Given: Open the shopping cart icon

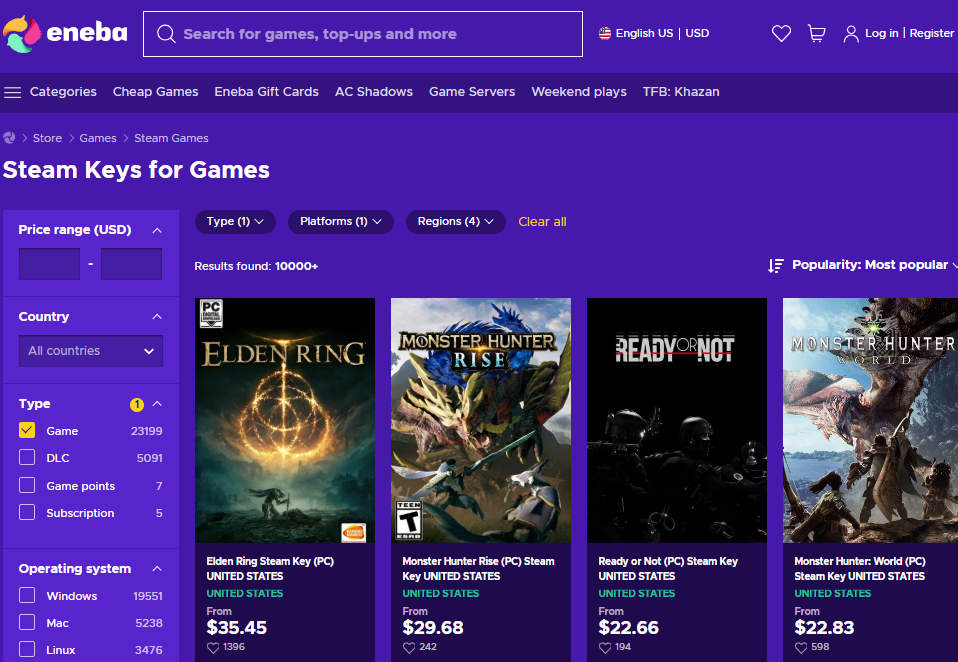Looking at the screenshot, I should point(817,34).
